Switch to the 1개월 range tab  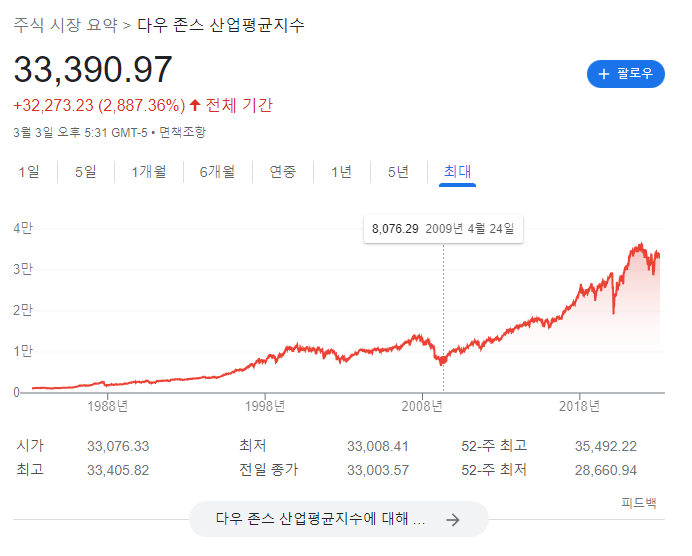point(149,172)
